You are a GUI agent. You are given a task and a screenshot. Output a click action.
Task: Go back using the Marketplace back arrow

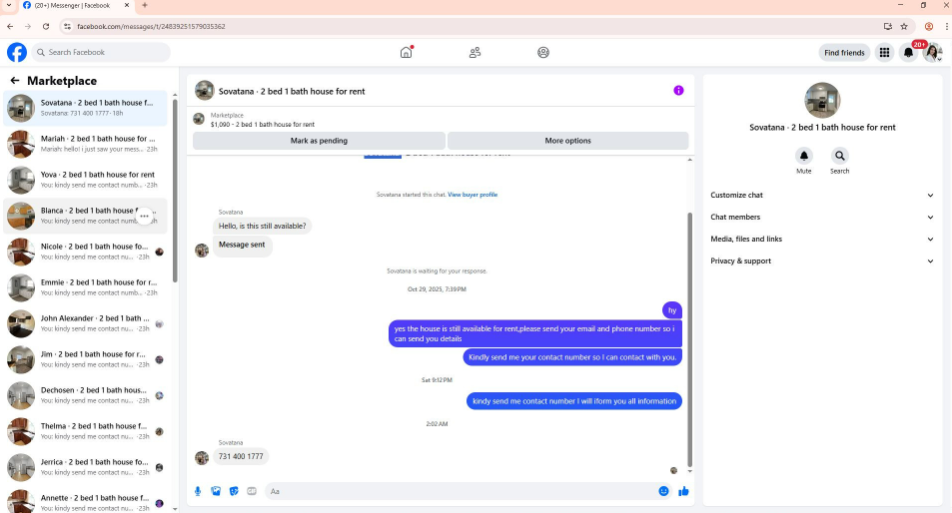(x=15, y=80)
